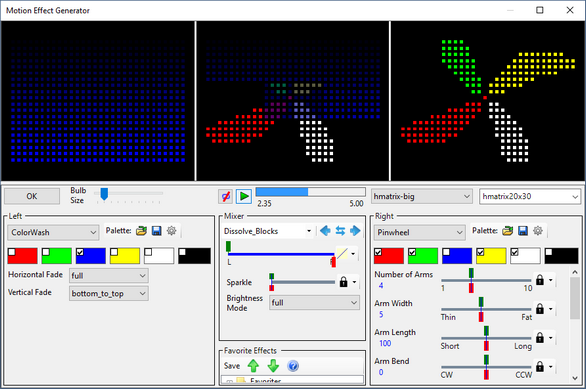
Task: Click the Arm Width slider track
Action: (486, 309)
